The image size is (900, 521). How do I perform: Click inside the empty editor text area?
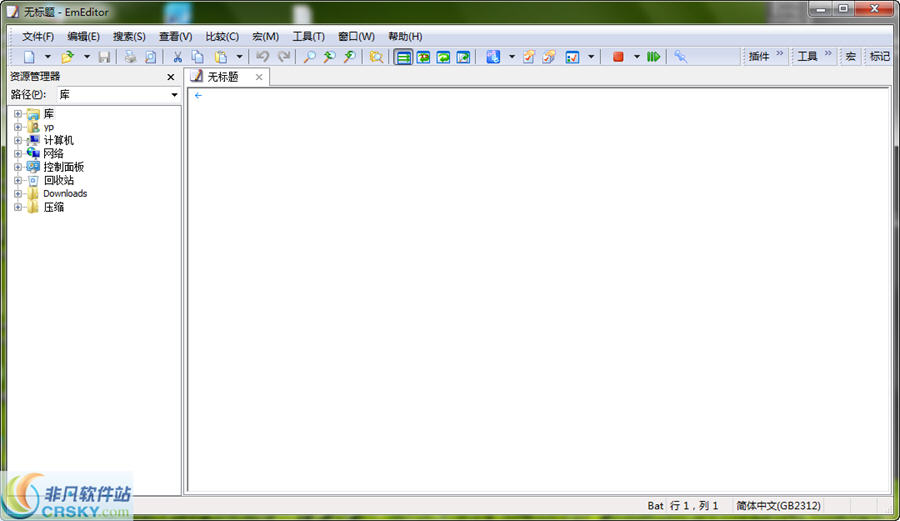point(538,290)
